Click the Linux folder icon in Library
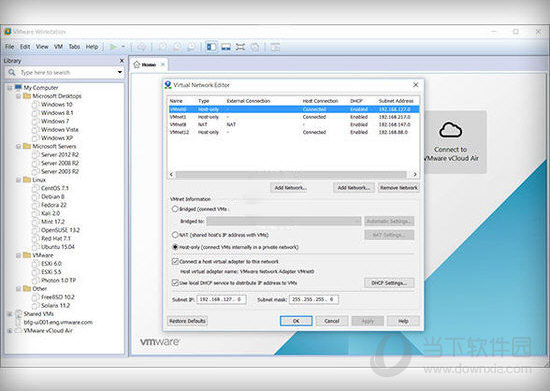 (27, 180)
